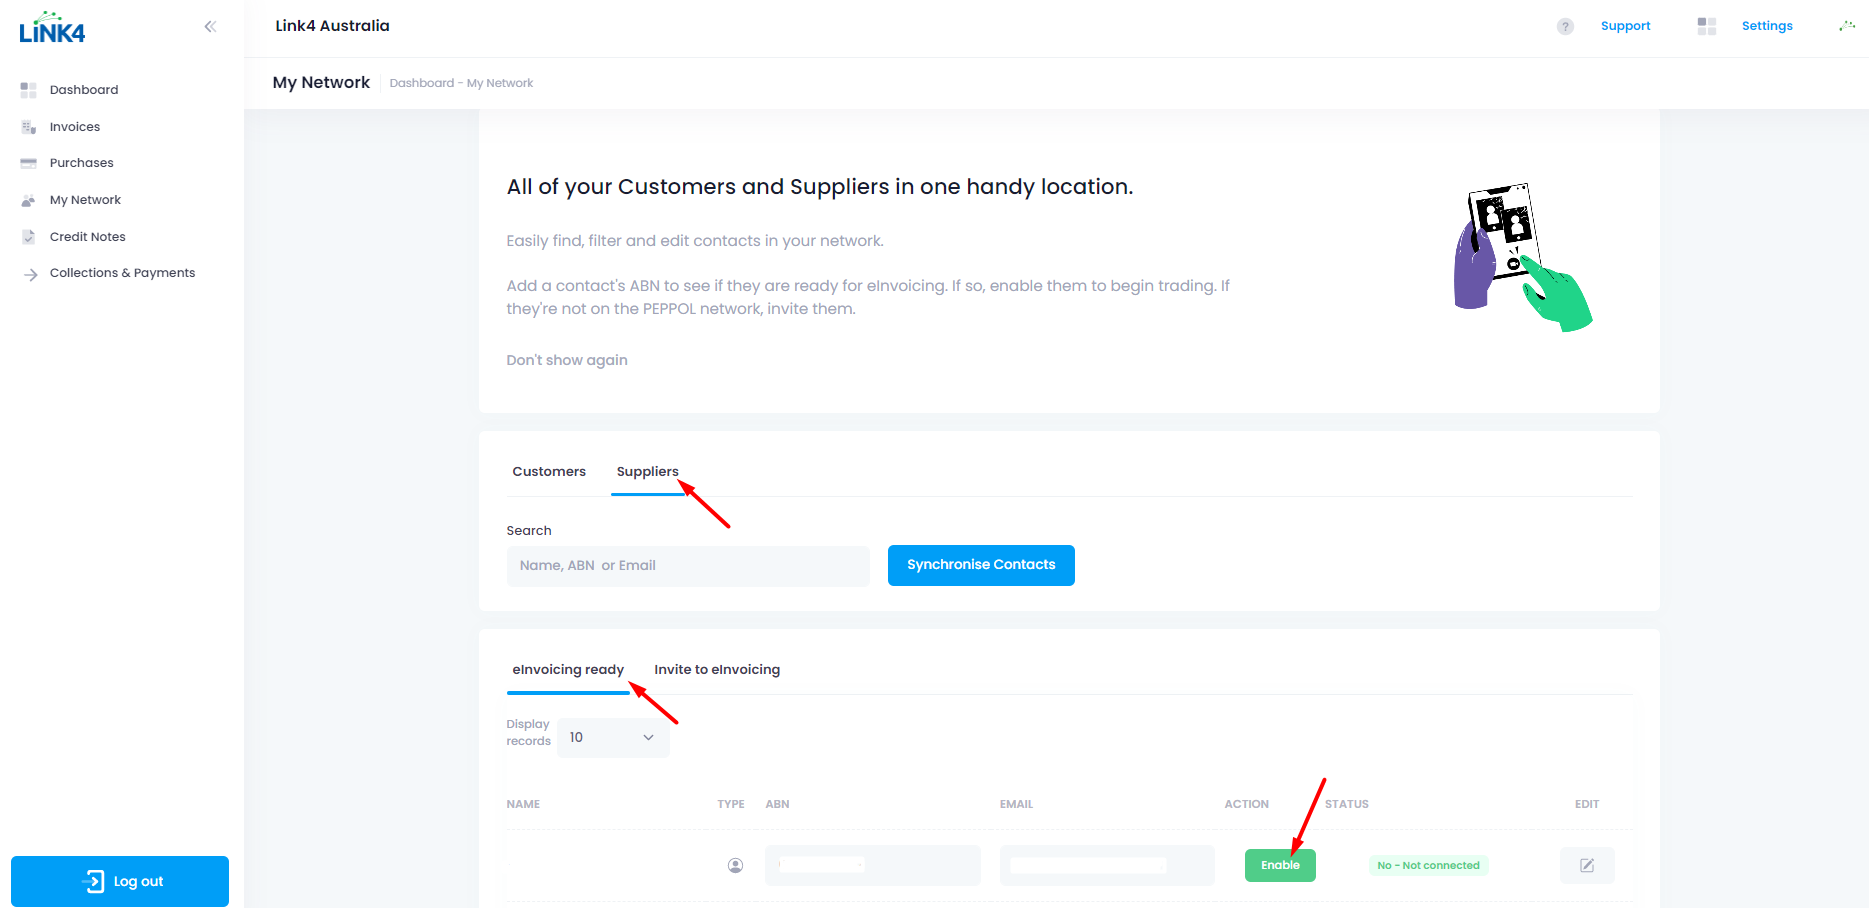This screenshot has height=908, width=1869.
Task: Select My Network in the sidebar
Action: [85, 200]
